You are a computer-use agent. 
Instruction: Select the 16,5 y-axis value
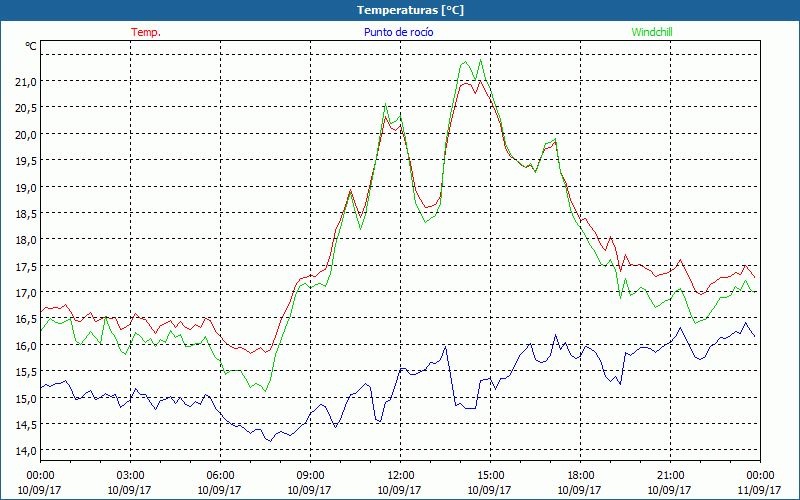click(x=27, y=319)
